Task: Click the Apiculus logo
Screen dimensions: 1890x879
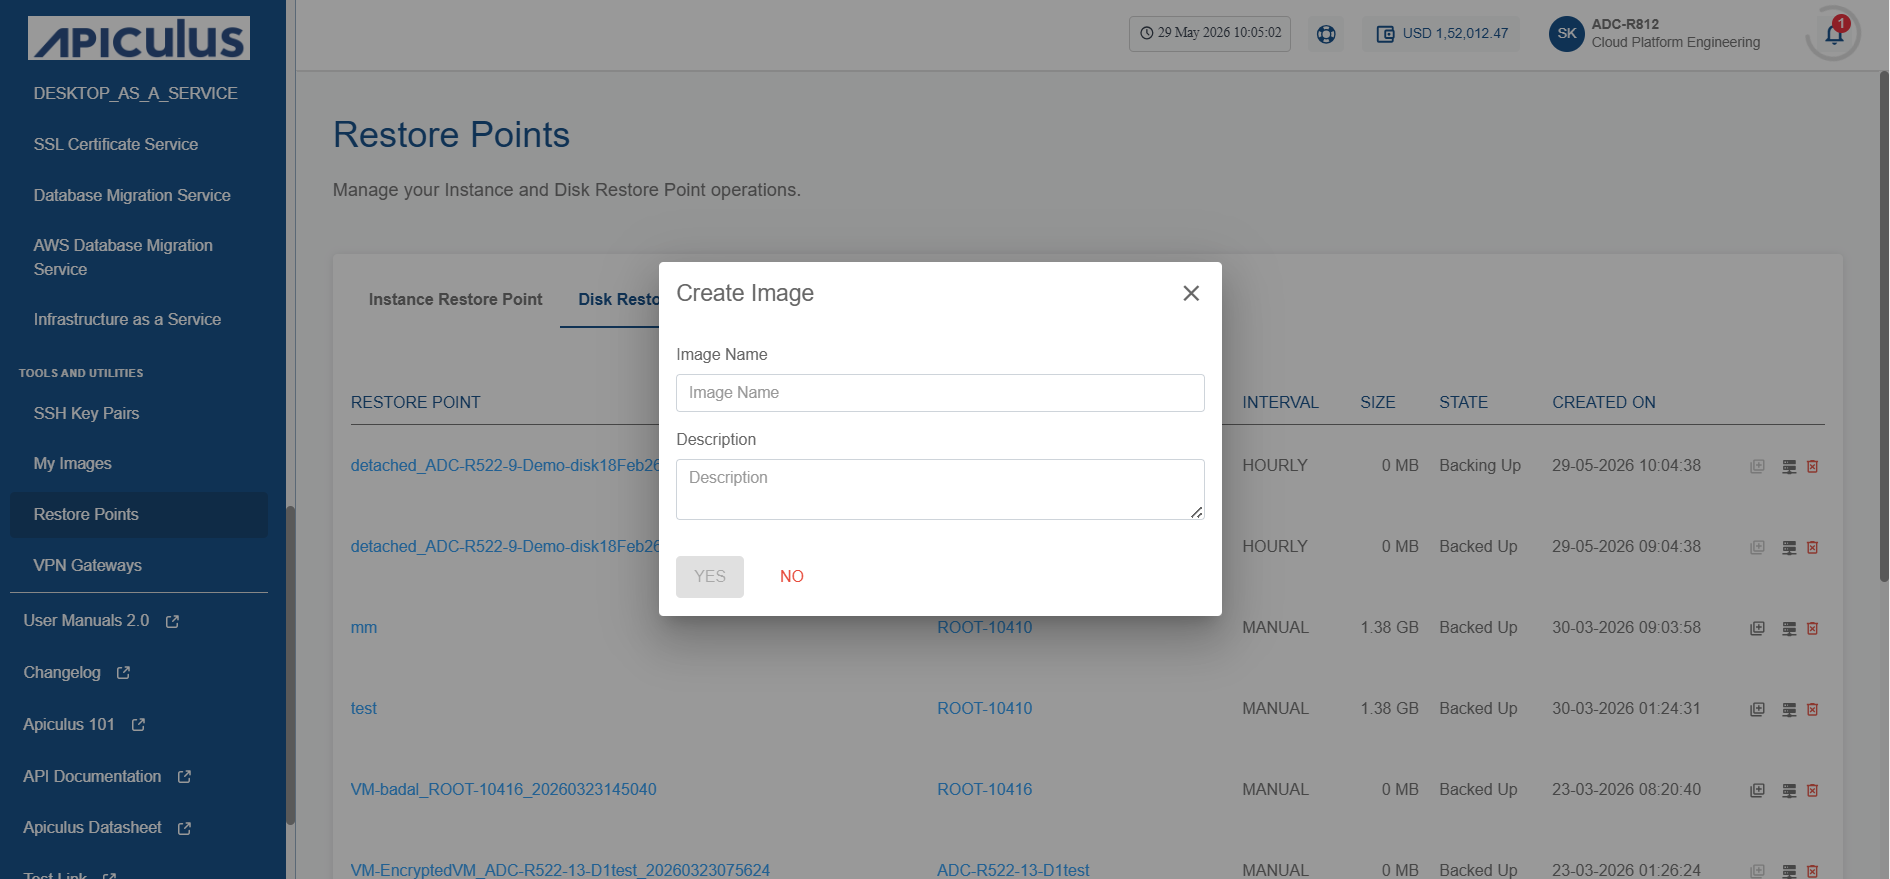Action: point(139,38)
